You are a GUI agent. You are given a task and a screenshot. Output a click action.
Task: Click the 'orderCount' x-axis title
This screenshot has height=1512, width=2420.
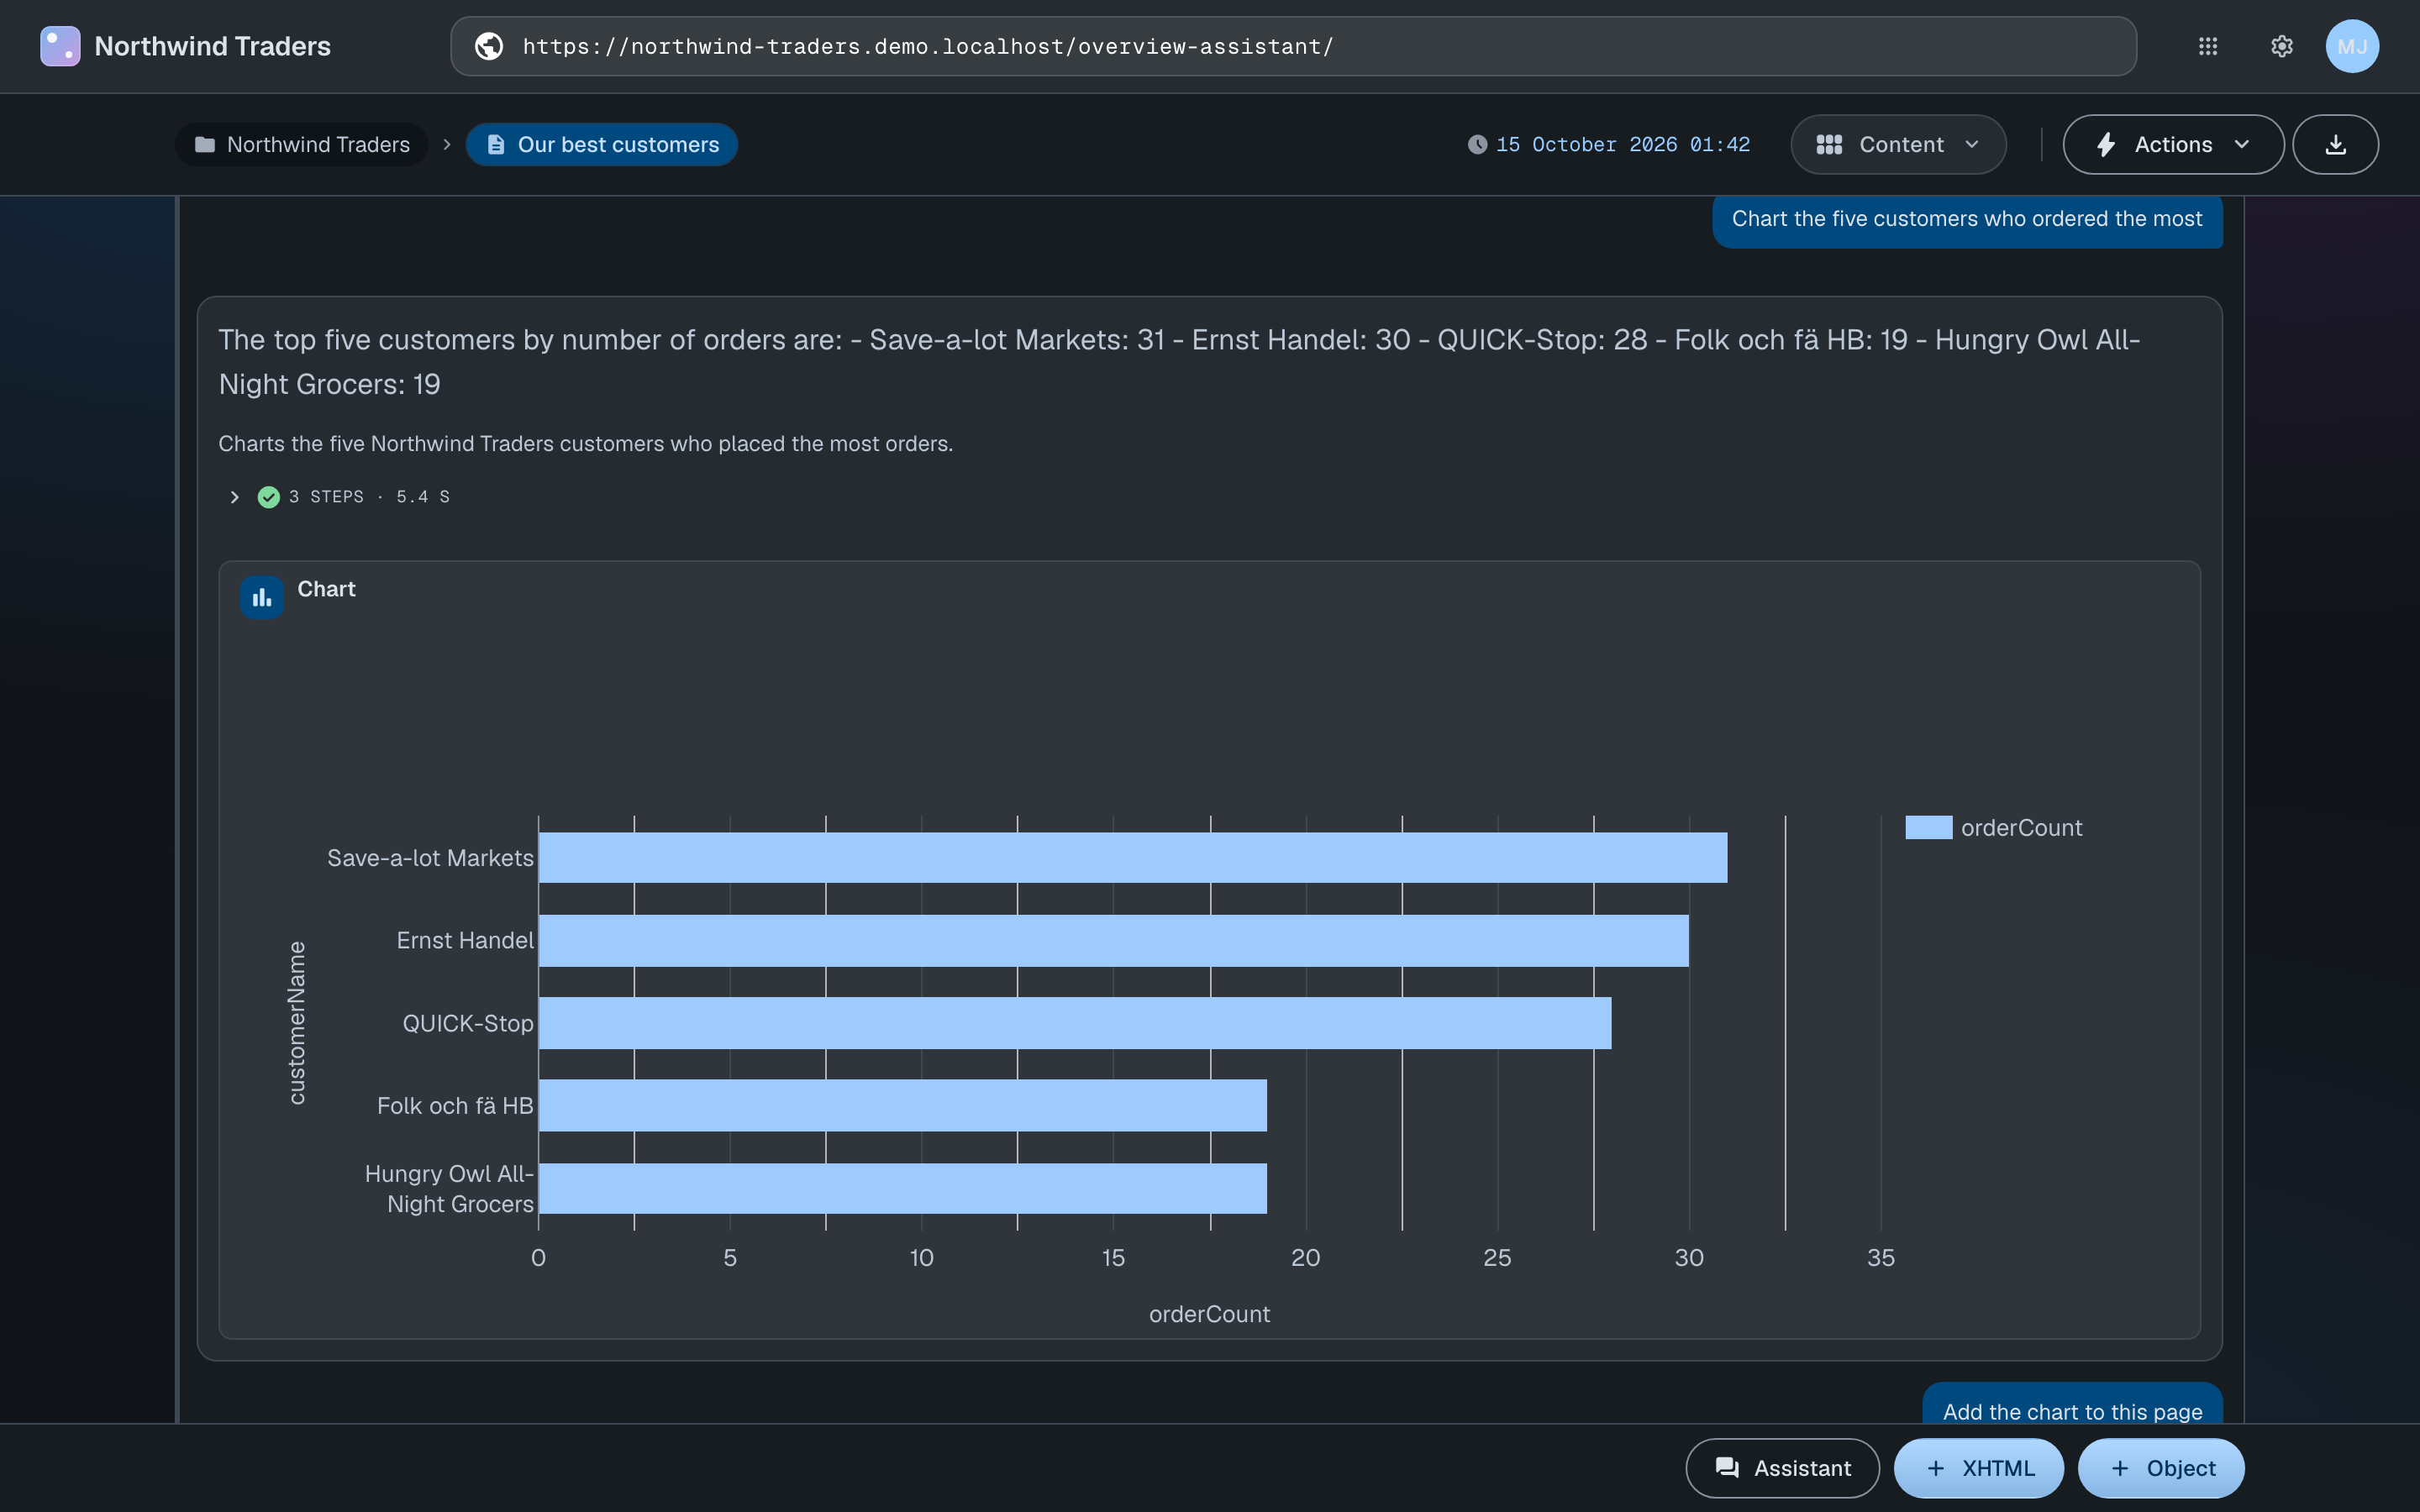pyautogui.click(x=1209, y=1314)
